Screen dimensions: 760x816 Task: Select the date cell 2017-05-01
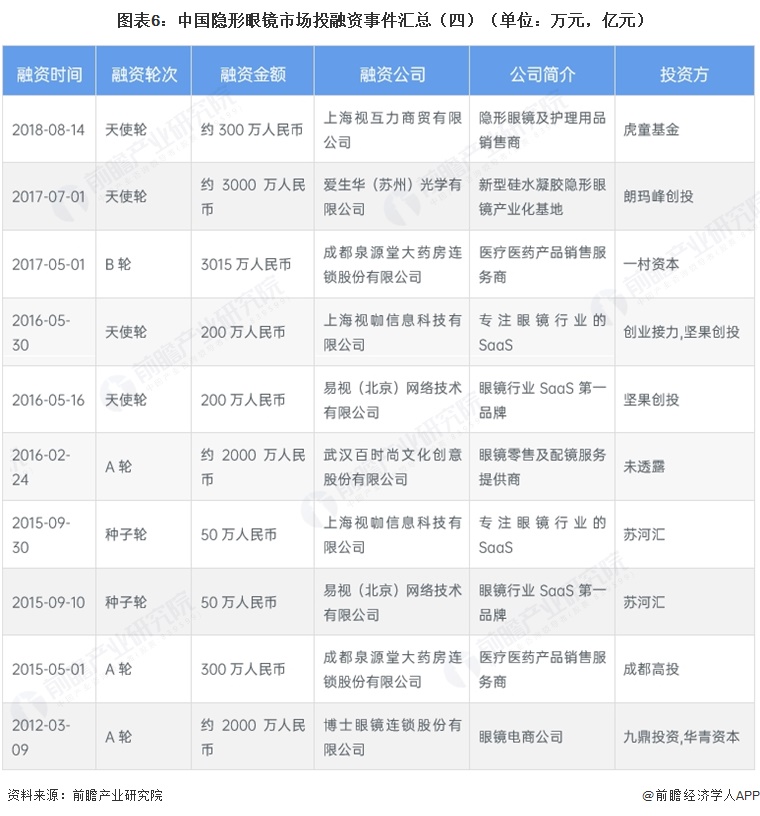[48, 264]
